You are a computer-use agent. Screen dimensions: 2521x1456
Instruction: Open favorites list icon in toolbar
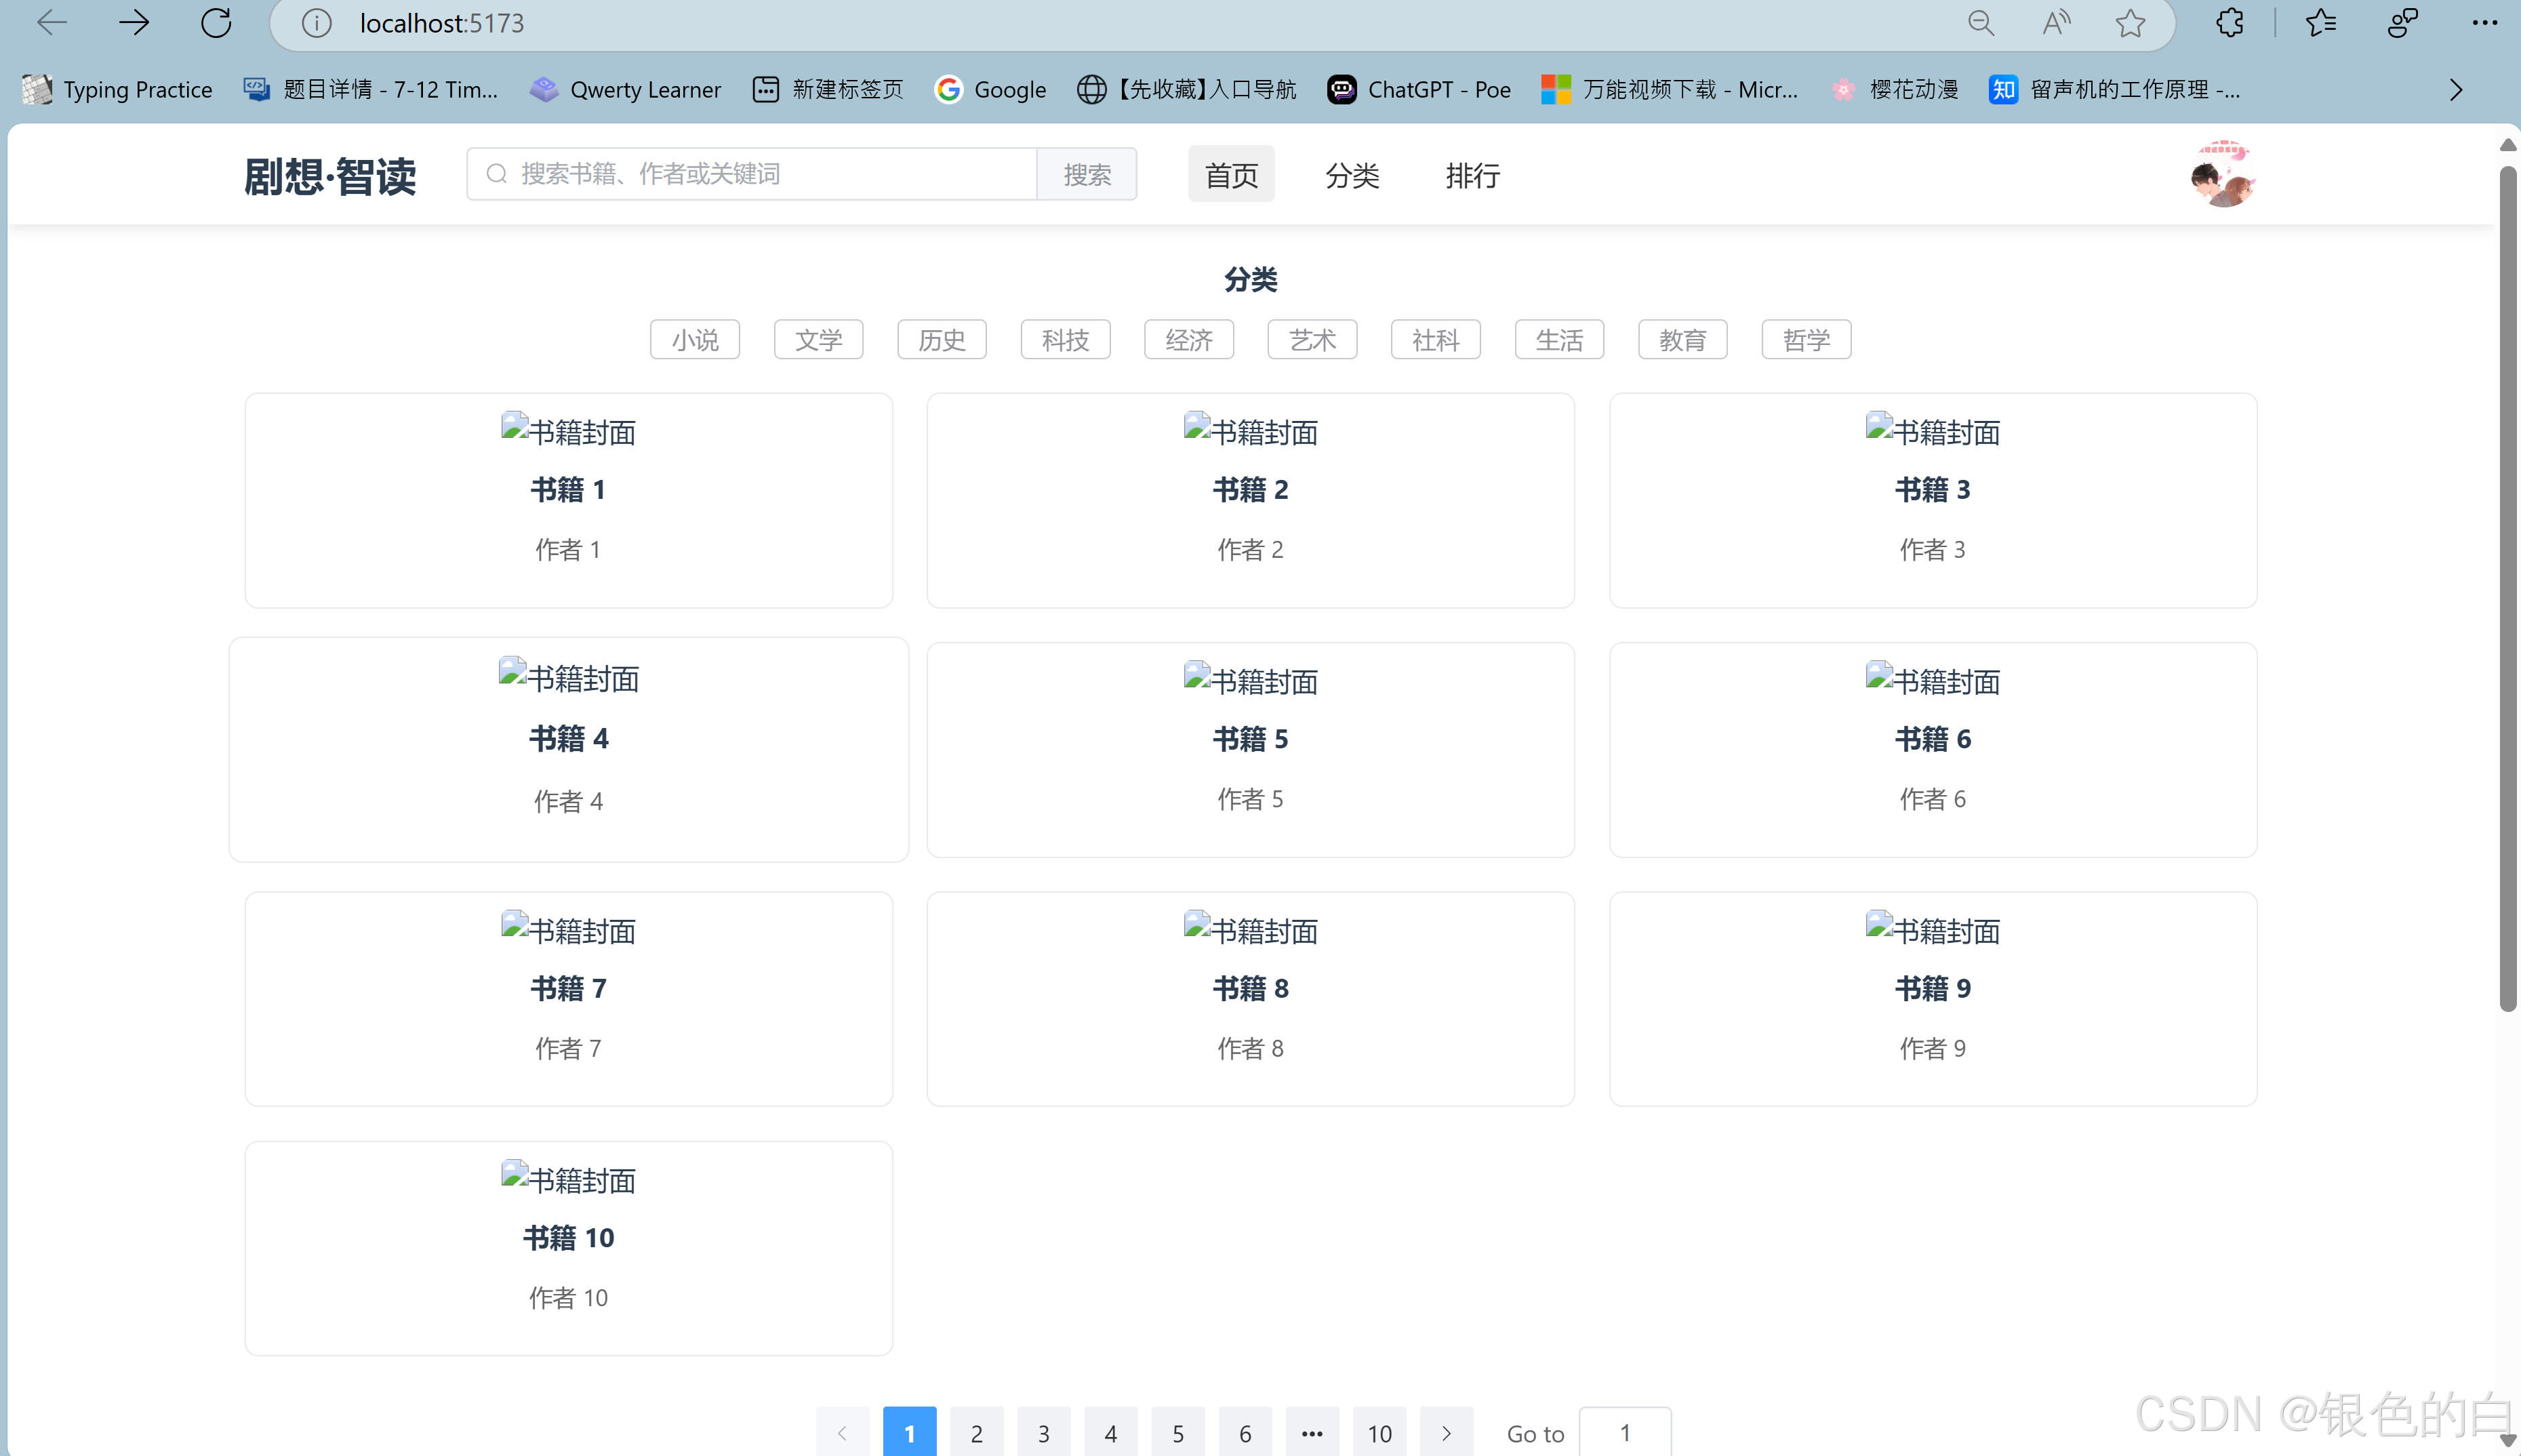[2320, 23]
